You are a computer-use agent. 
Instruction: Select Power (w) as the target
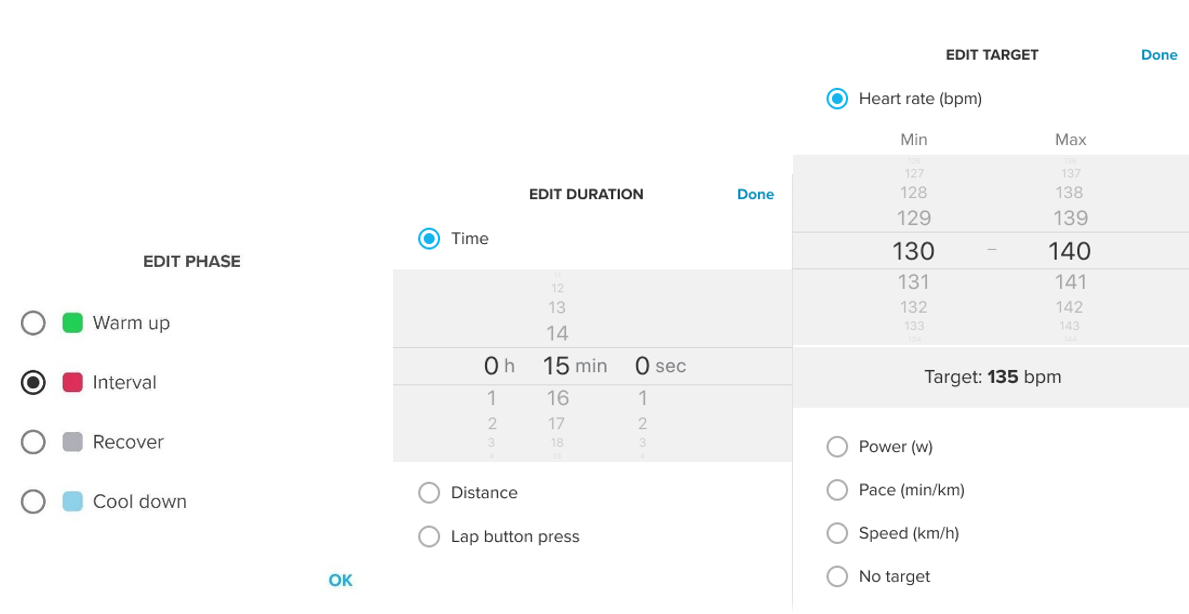pos(837,446)
